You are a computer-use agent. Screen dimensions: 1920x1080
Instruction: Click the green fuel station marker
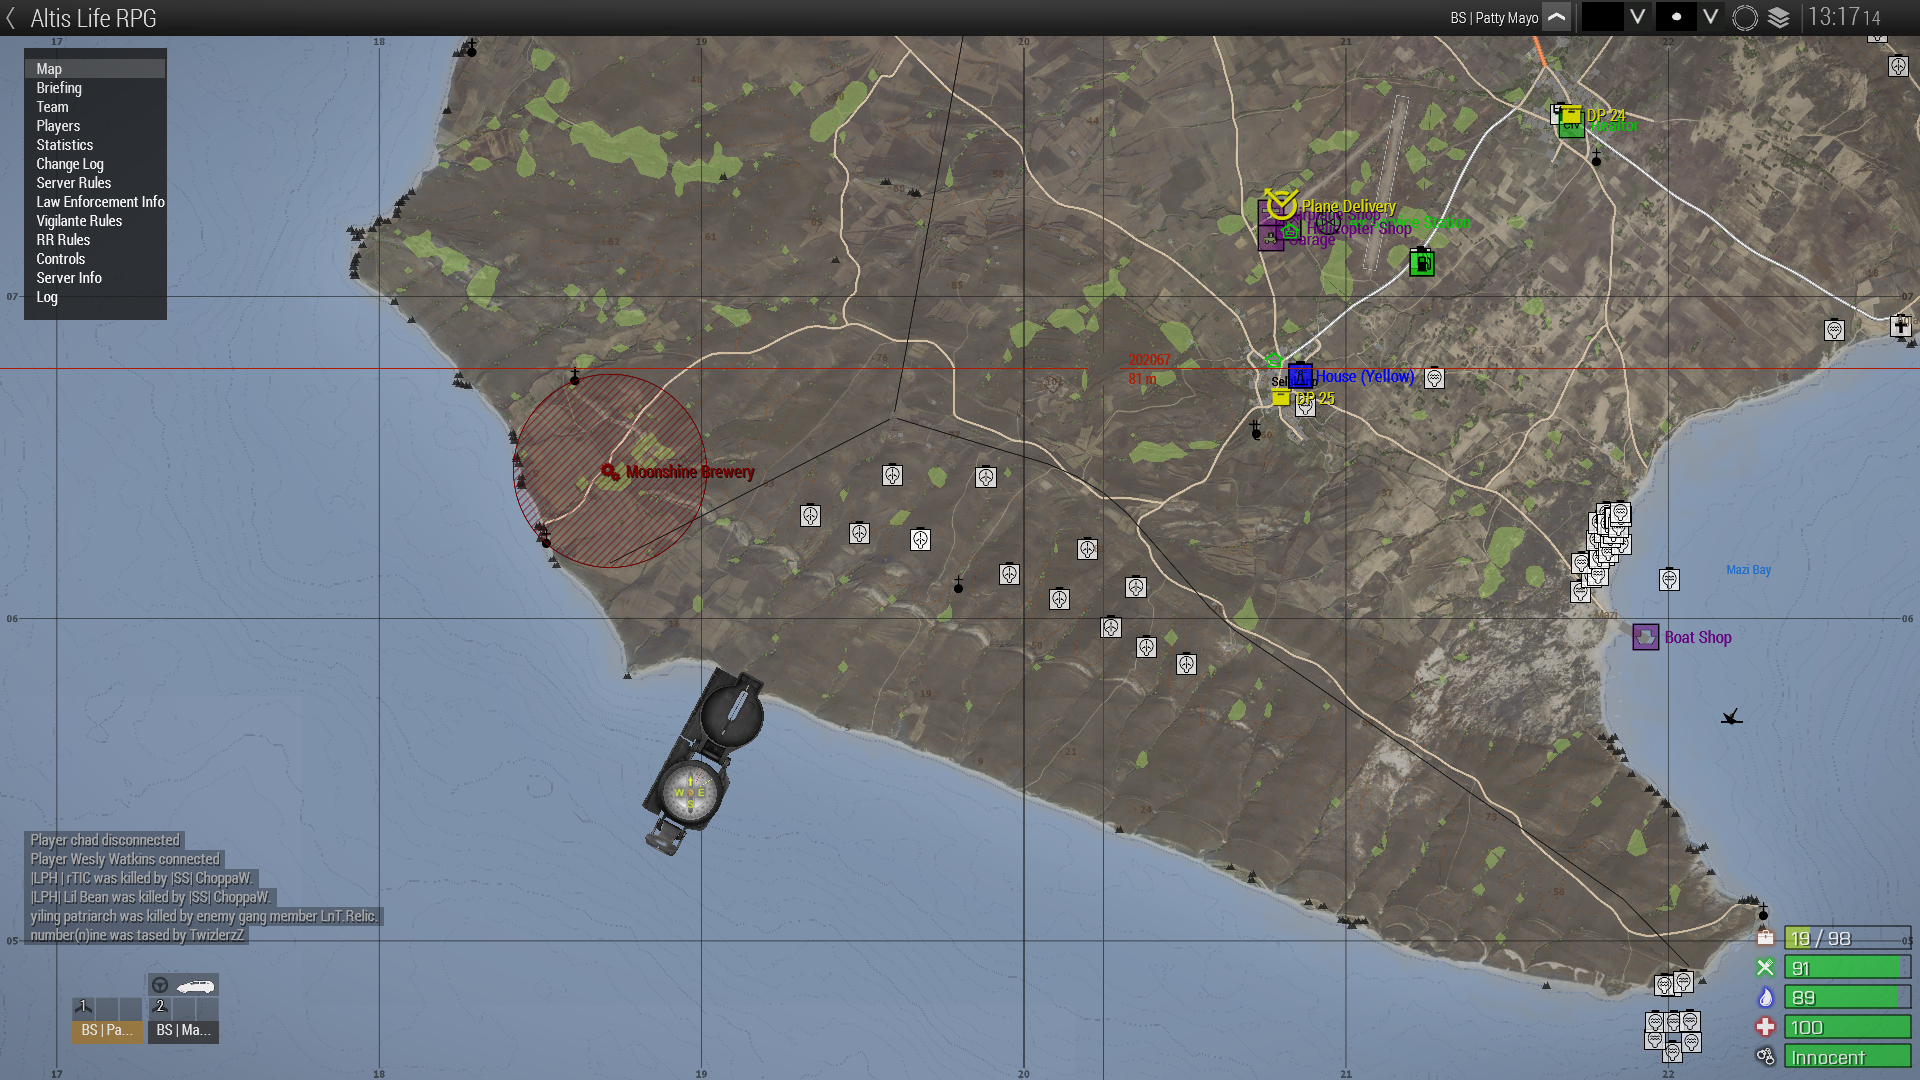coord(1421,263)
